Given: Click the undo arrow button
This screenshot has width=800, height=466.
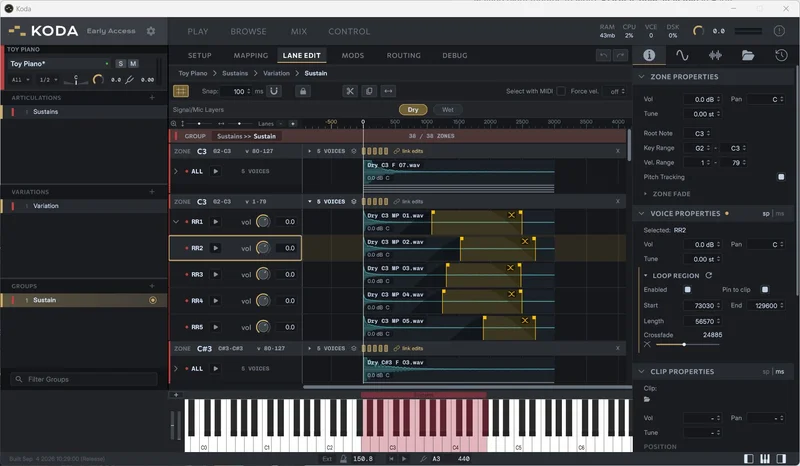Looking at the screenshot, I should click(x=604, y=55).
